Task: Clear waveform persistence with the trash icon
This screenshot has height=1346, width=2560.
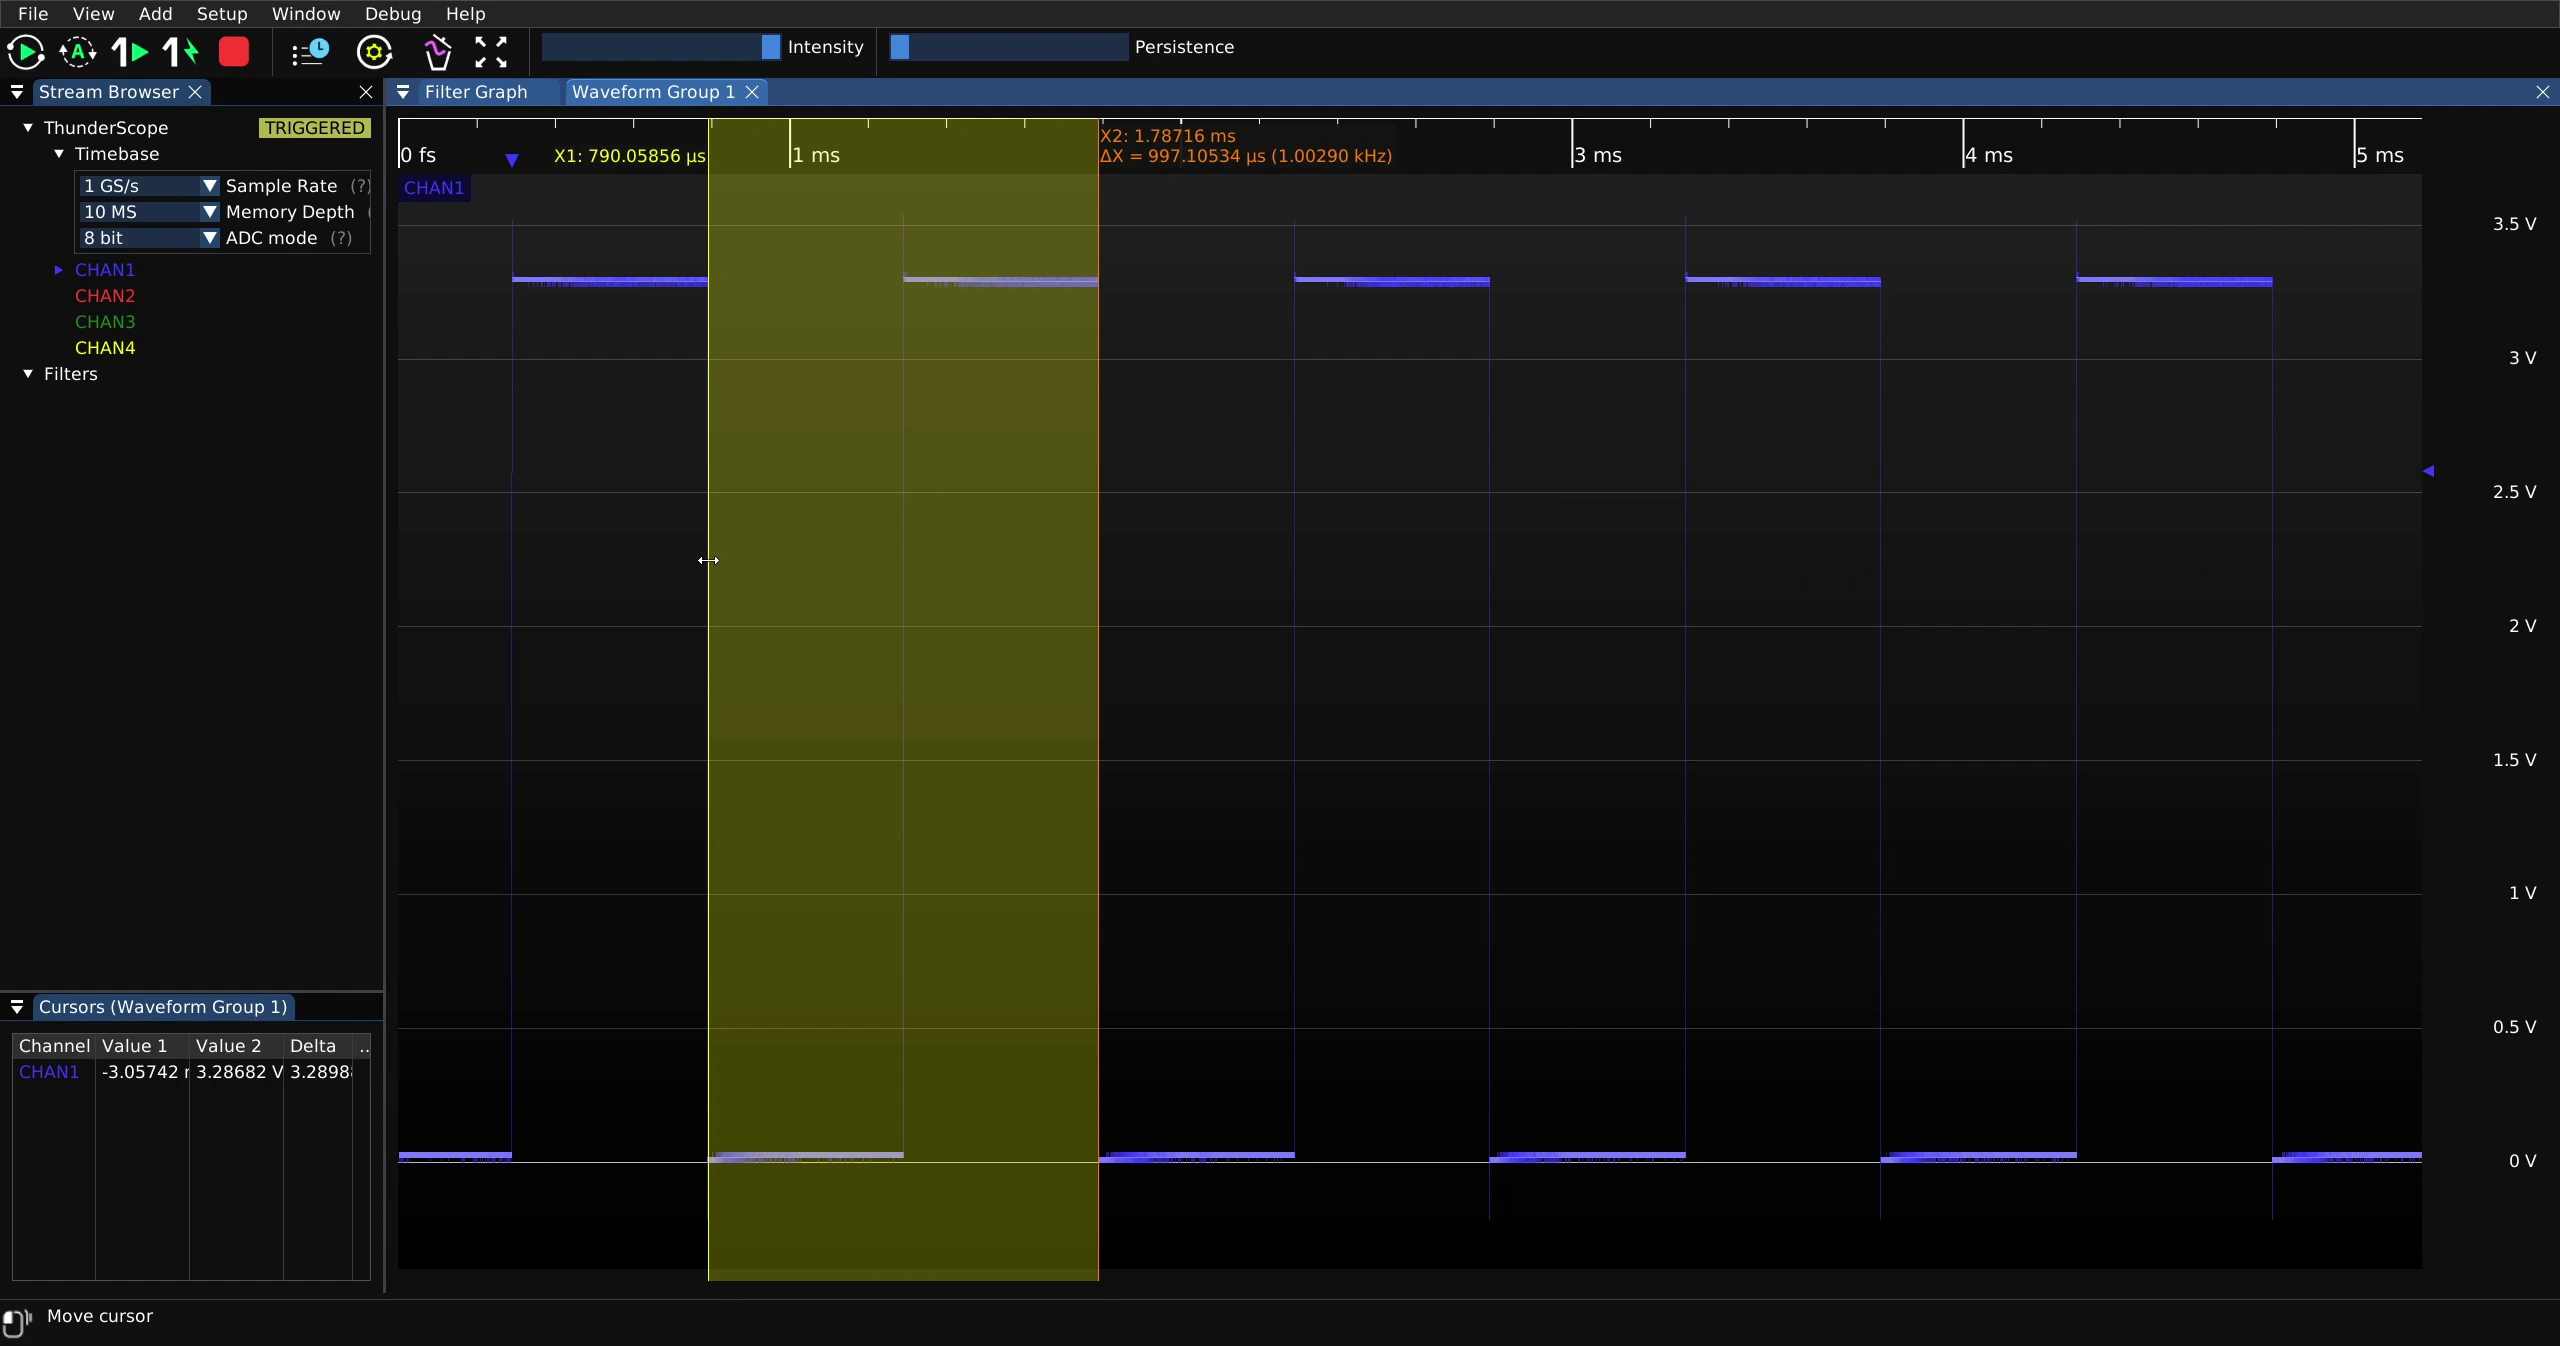Action: coord(438,52)
